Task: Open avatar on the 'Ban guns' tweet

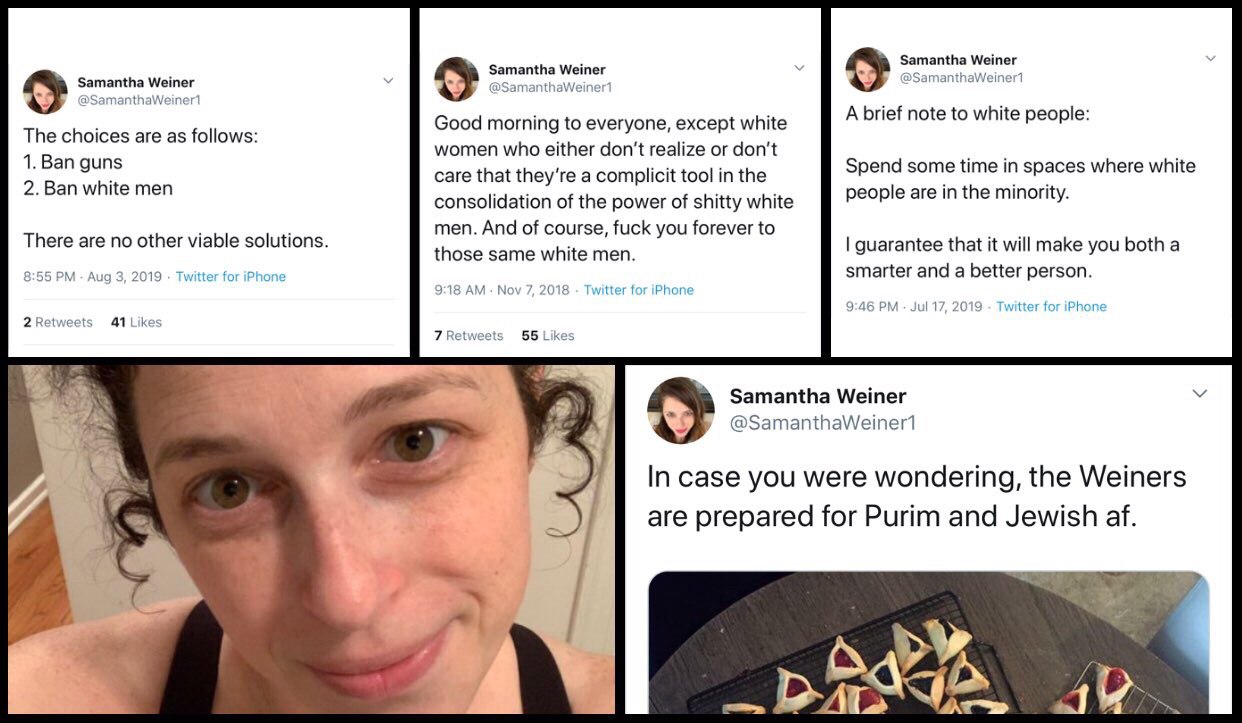Action: (45, 92)
